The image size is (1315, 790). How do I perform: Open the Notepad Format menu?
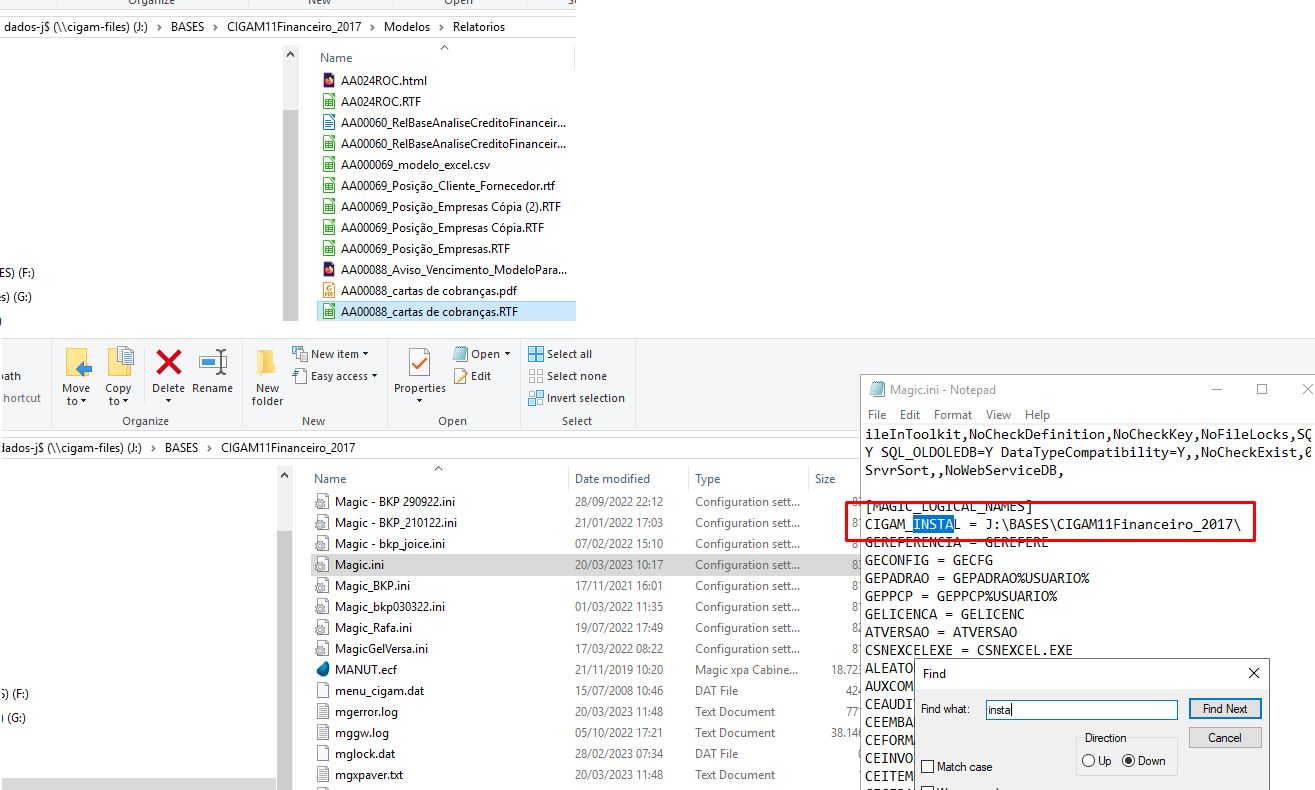[953, 414]
